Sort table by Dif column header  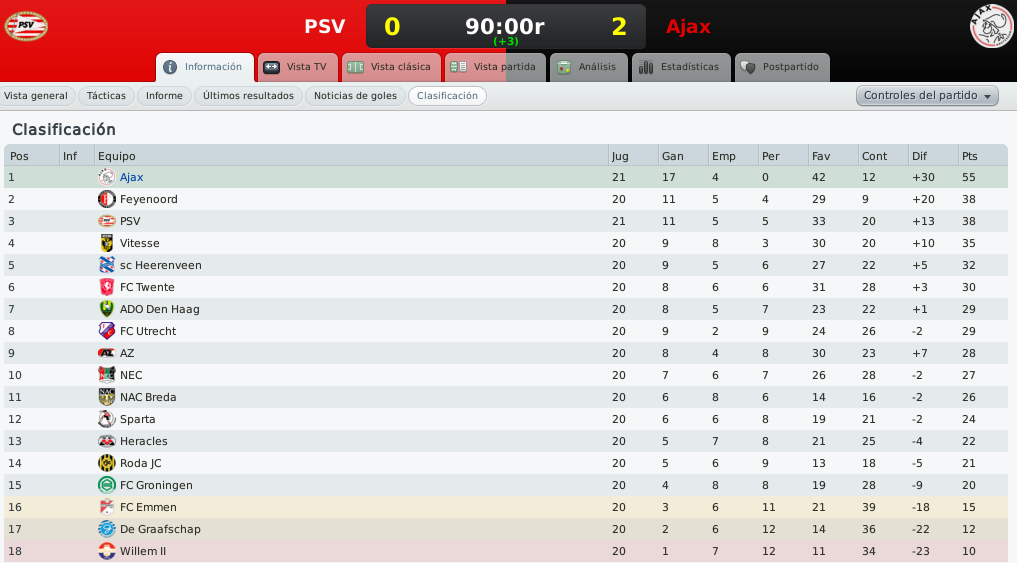click(920, 156)
